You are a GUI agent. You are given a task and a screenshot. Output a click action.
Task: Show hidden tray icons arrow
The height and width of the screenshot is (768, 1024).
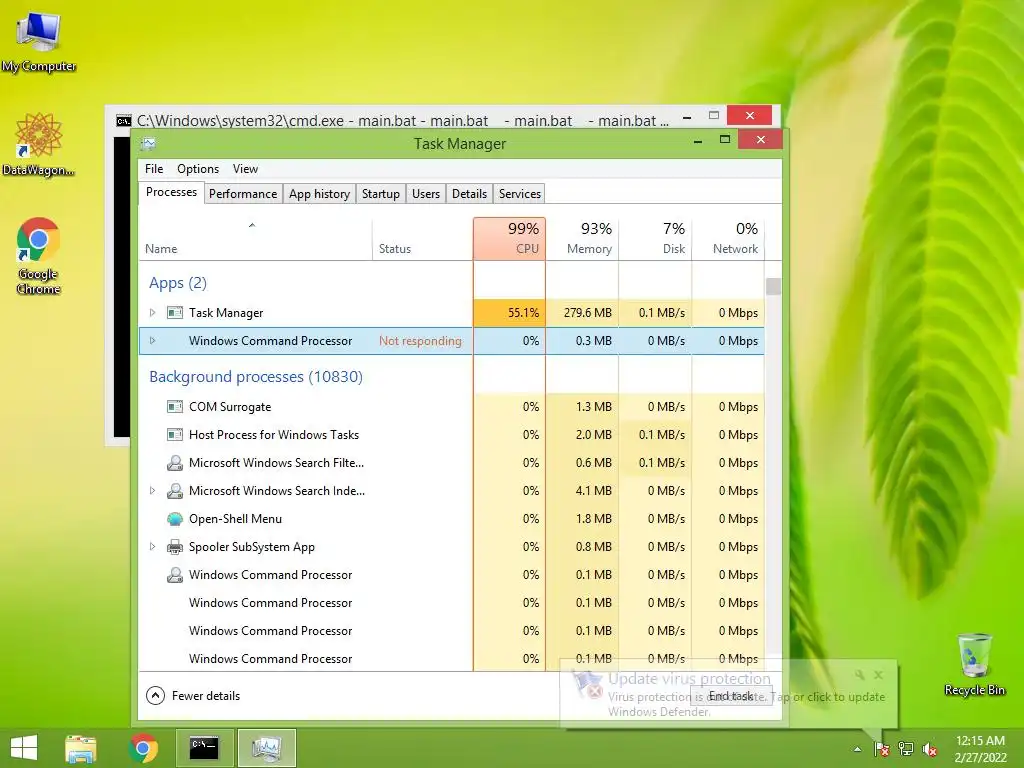pyautogui.click(x=857, y=749)
